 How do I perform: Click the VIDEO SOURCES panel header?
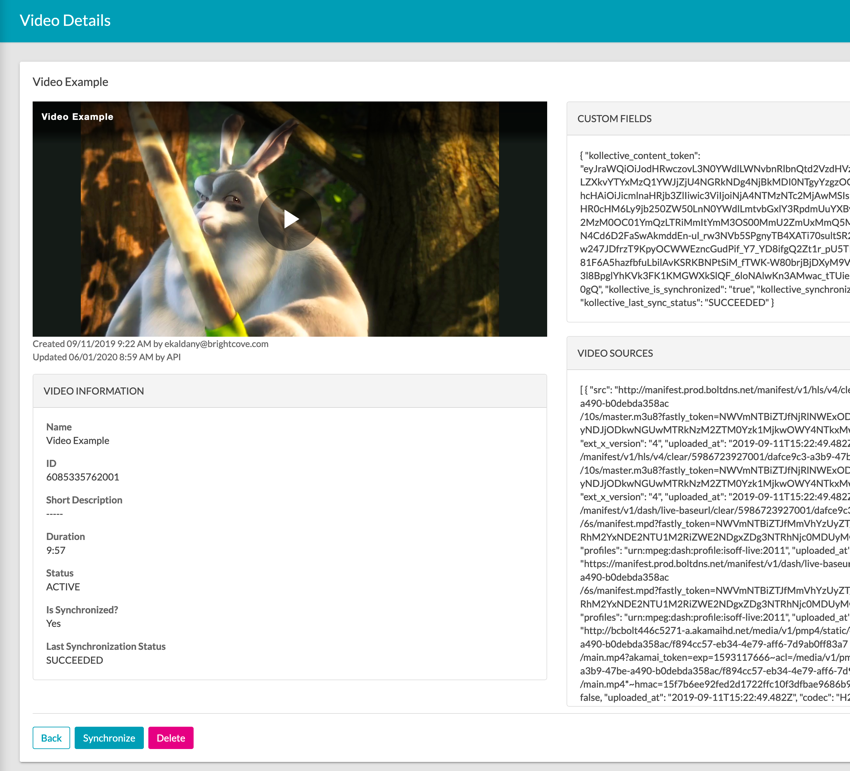coord(615,353)
